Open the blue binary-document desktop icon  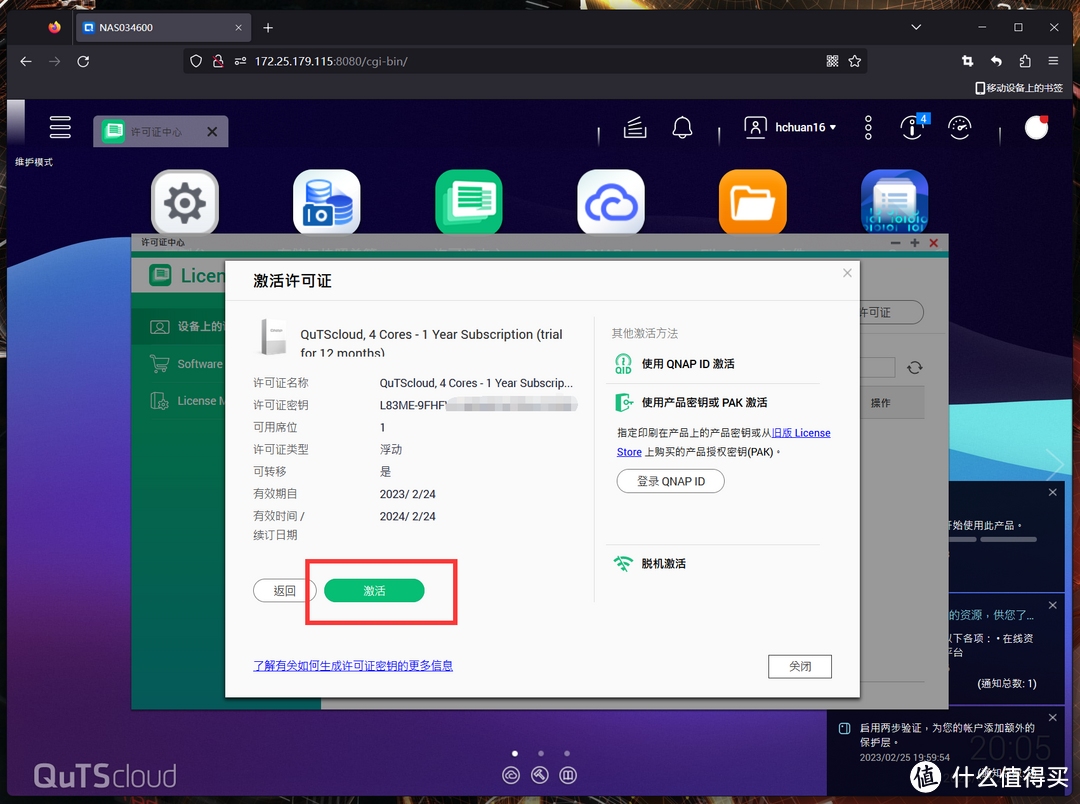click(895, 203)
